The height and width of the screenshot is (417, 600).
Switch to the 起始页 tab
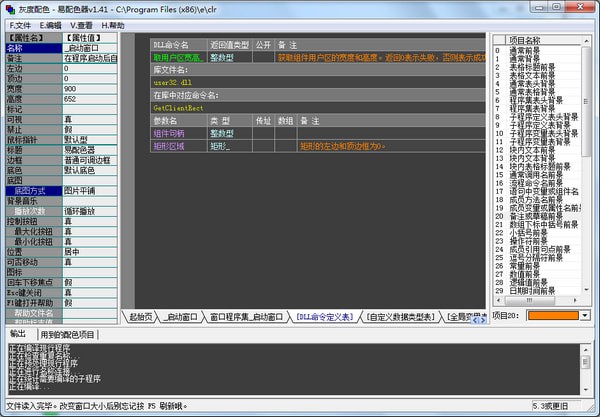tap(140, 317)
